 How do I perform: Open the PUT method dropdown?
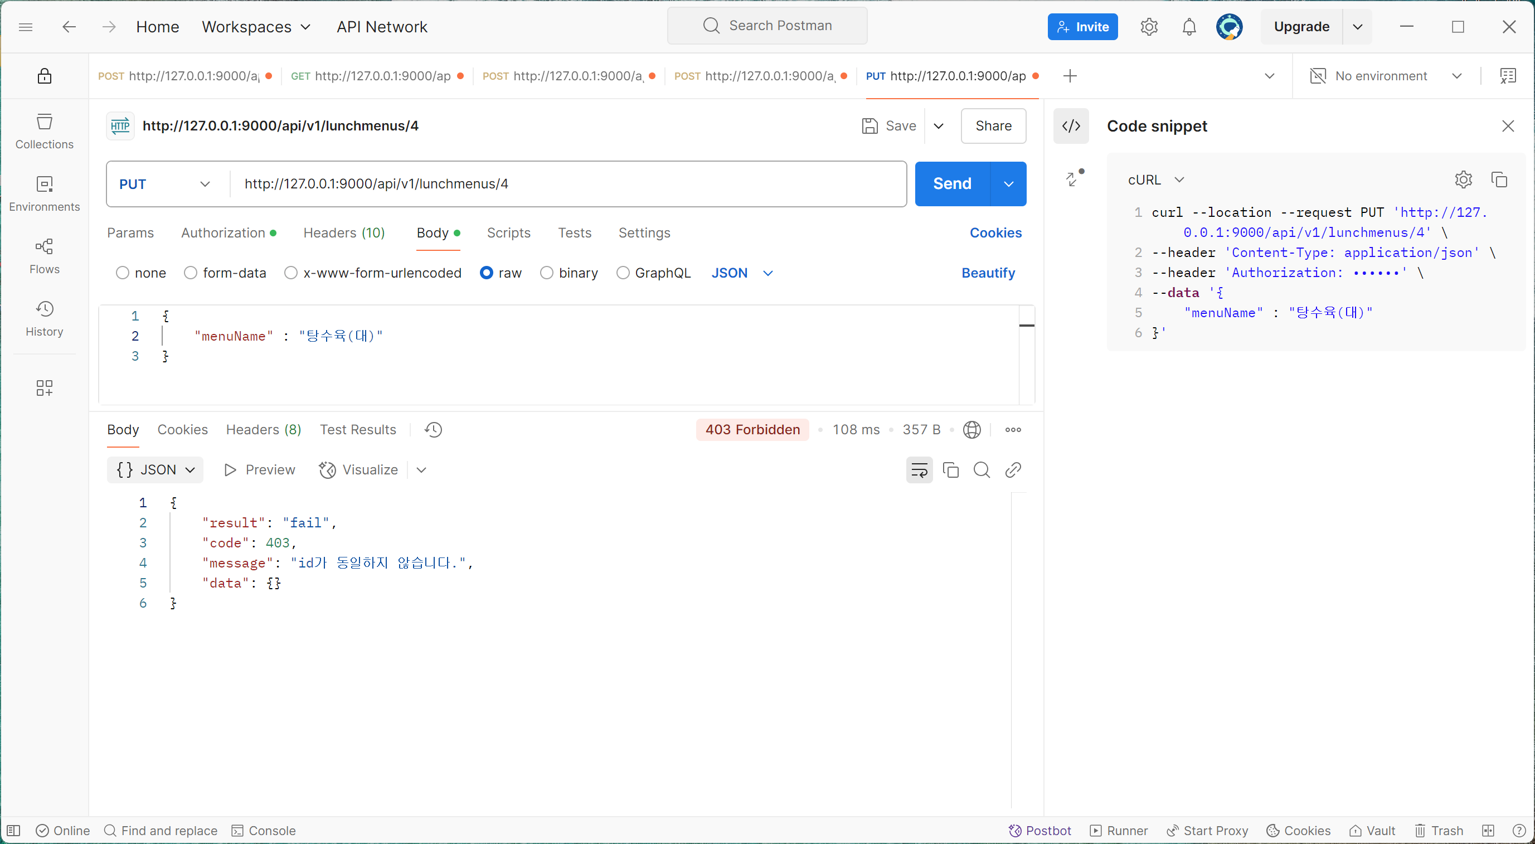tap(167, 184)
